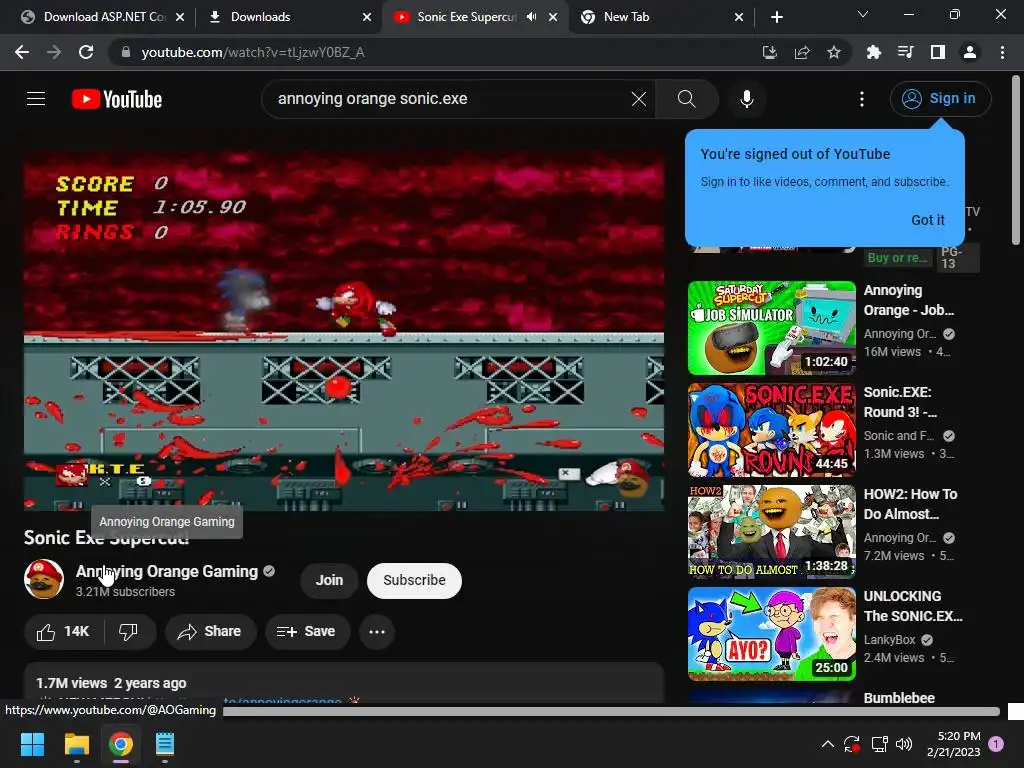Open Job Simulator video thumbnail

tap(771, 328)
